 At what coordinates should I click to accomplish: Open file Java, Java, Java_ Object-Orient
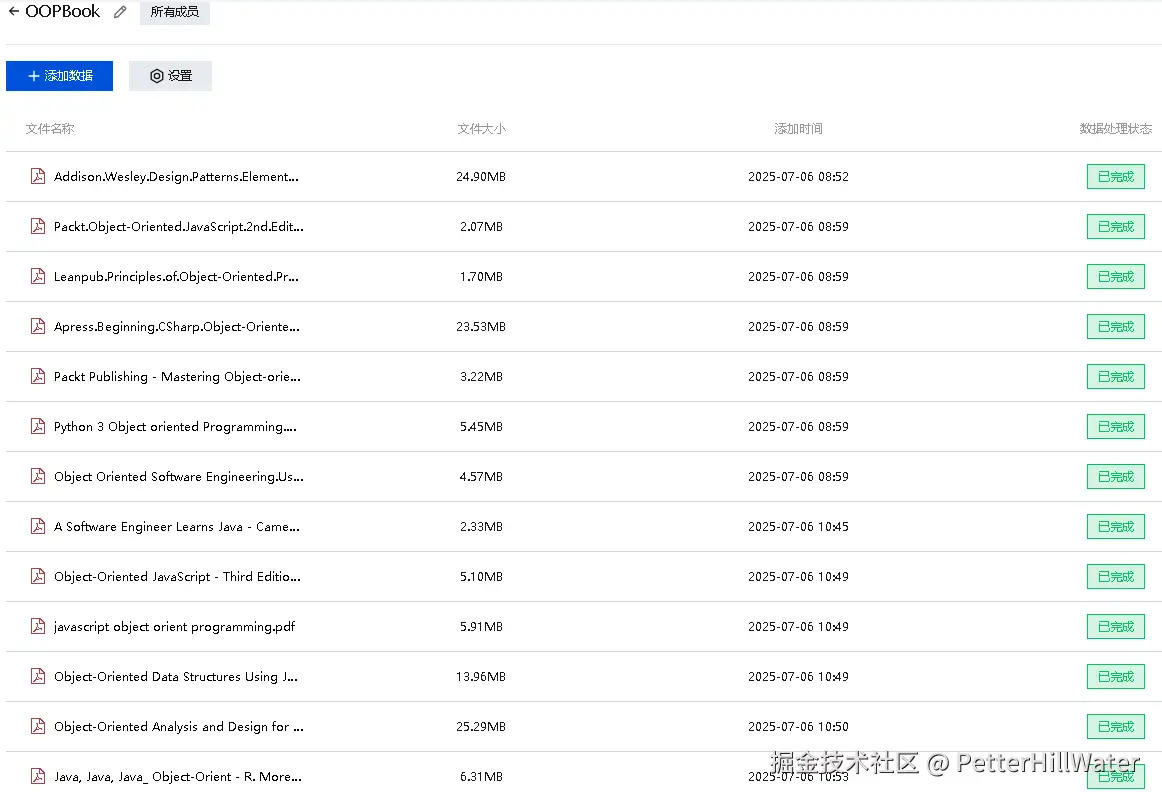178,777
